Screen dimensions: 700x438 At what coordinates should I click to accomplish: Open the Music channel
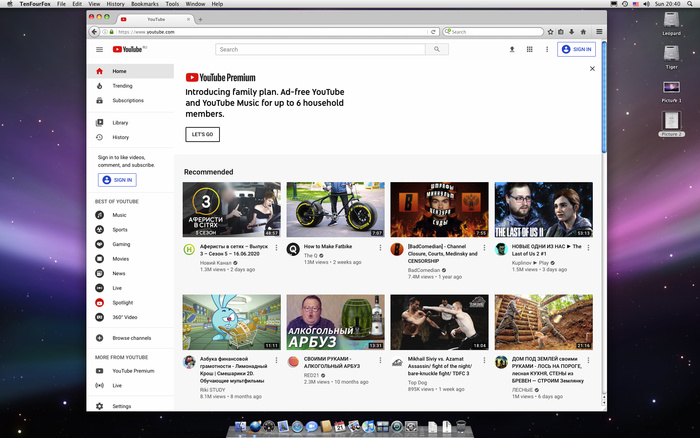tap(130, 215)
